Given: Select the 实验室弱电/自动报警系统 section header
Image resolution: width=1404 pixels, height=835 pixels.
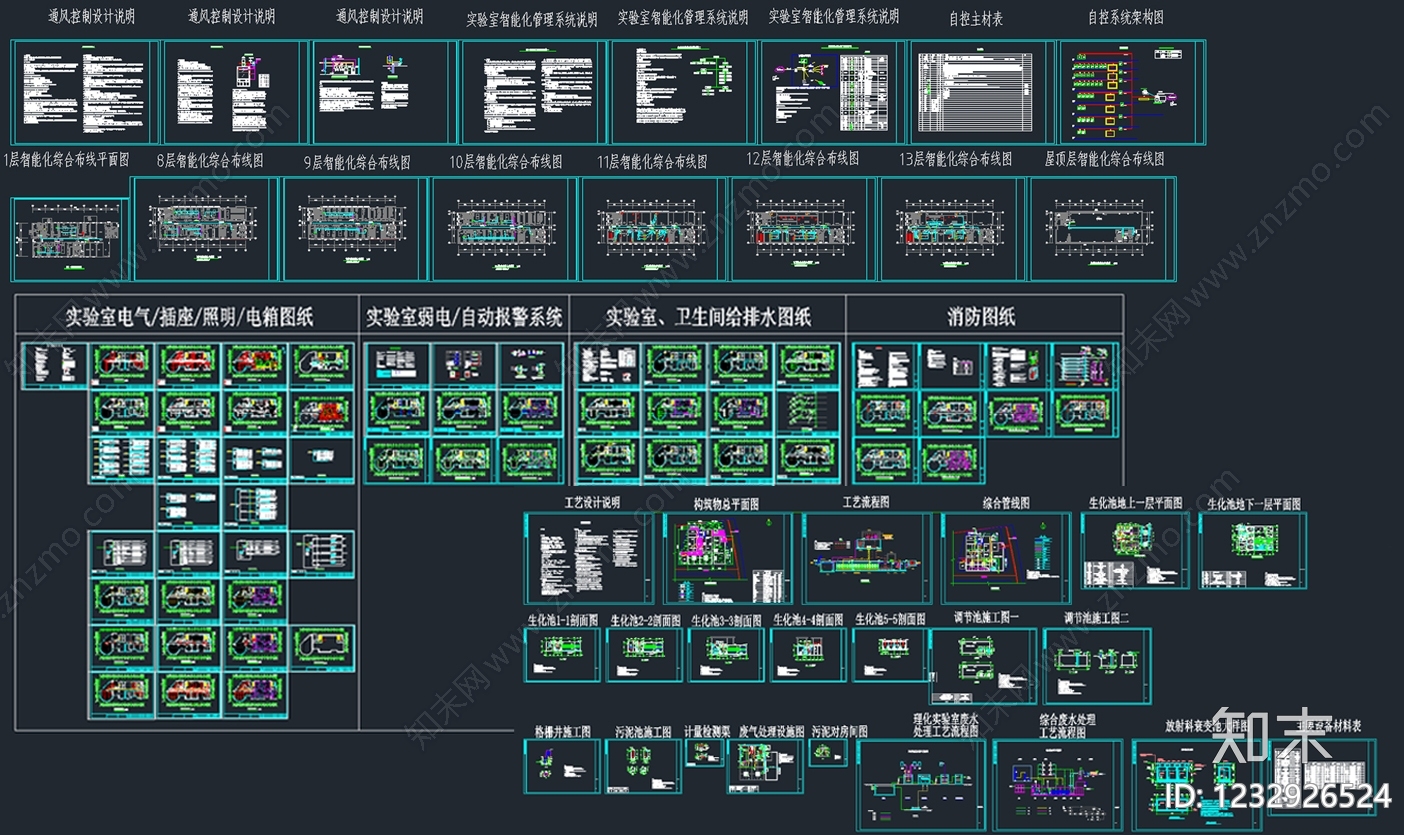Looking at the screenshot, I should tap(464, 317).
